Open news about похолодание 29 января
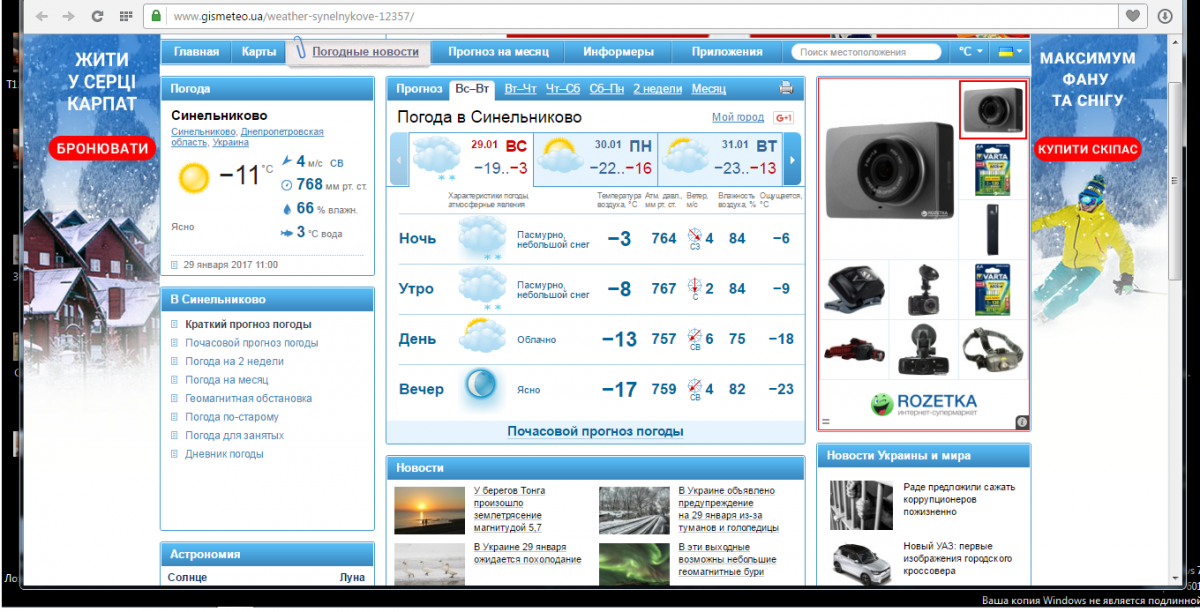Viewport: 1200px width, 612px height. 527,553
